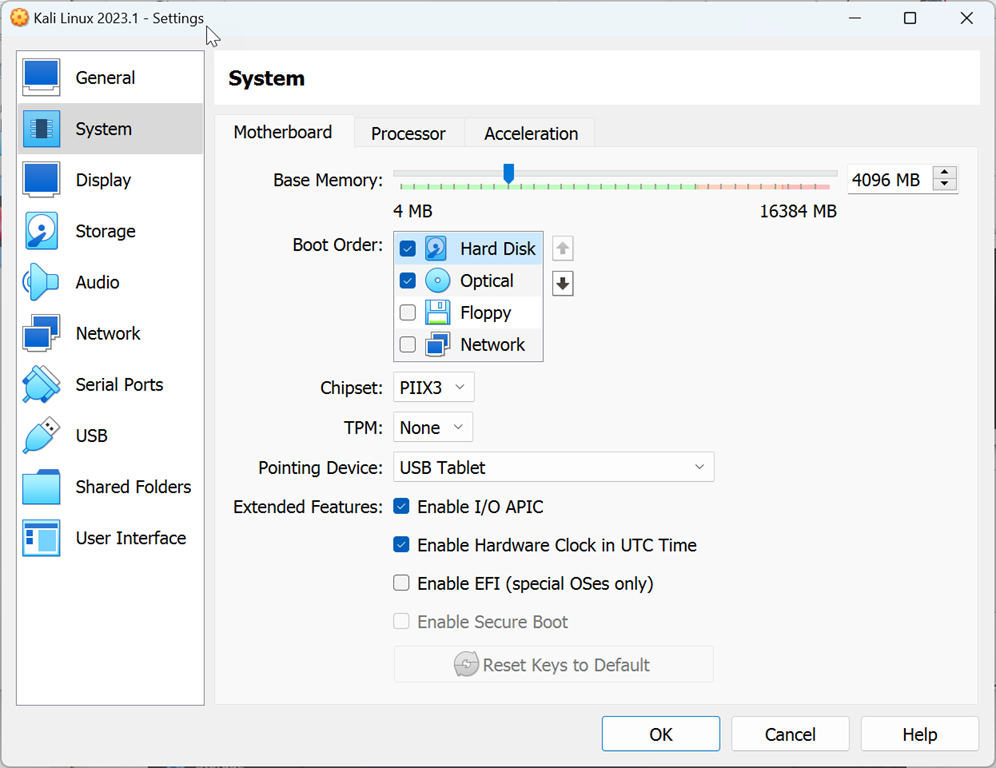996x768 pixels.
Task: Open the Display settings icon
Action: (x=42, y=180)
